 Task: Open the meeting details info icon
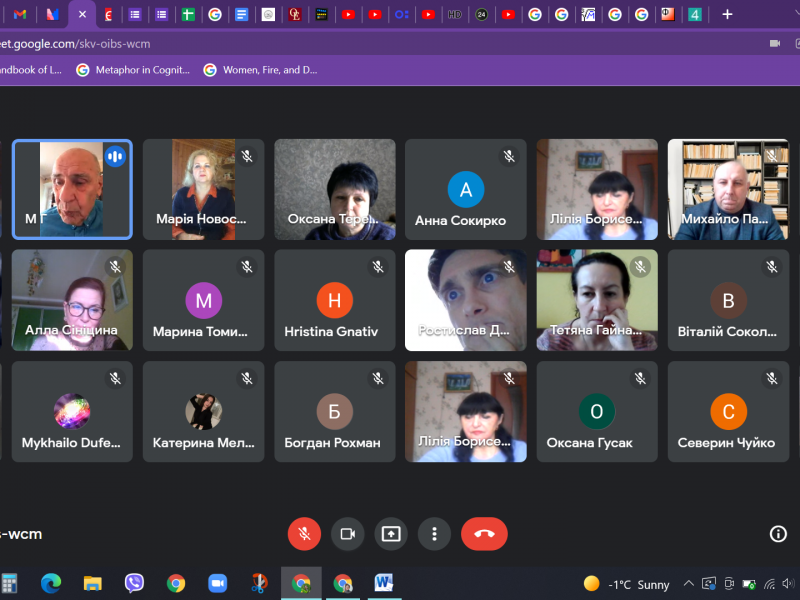pyautogui.click(x=778, y=534)
